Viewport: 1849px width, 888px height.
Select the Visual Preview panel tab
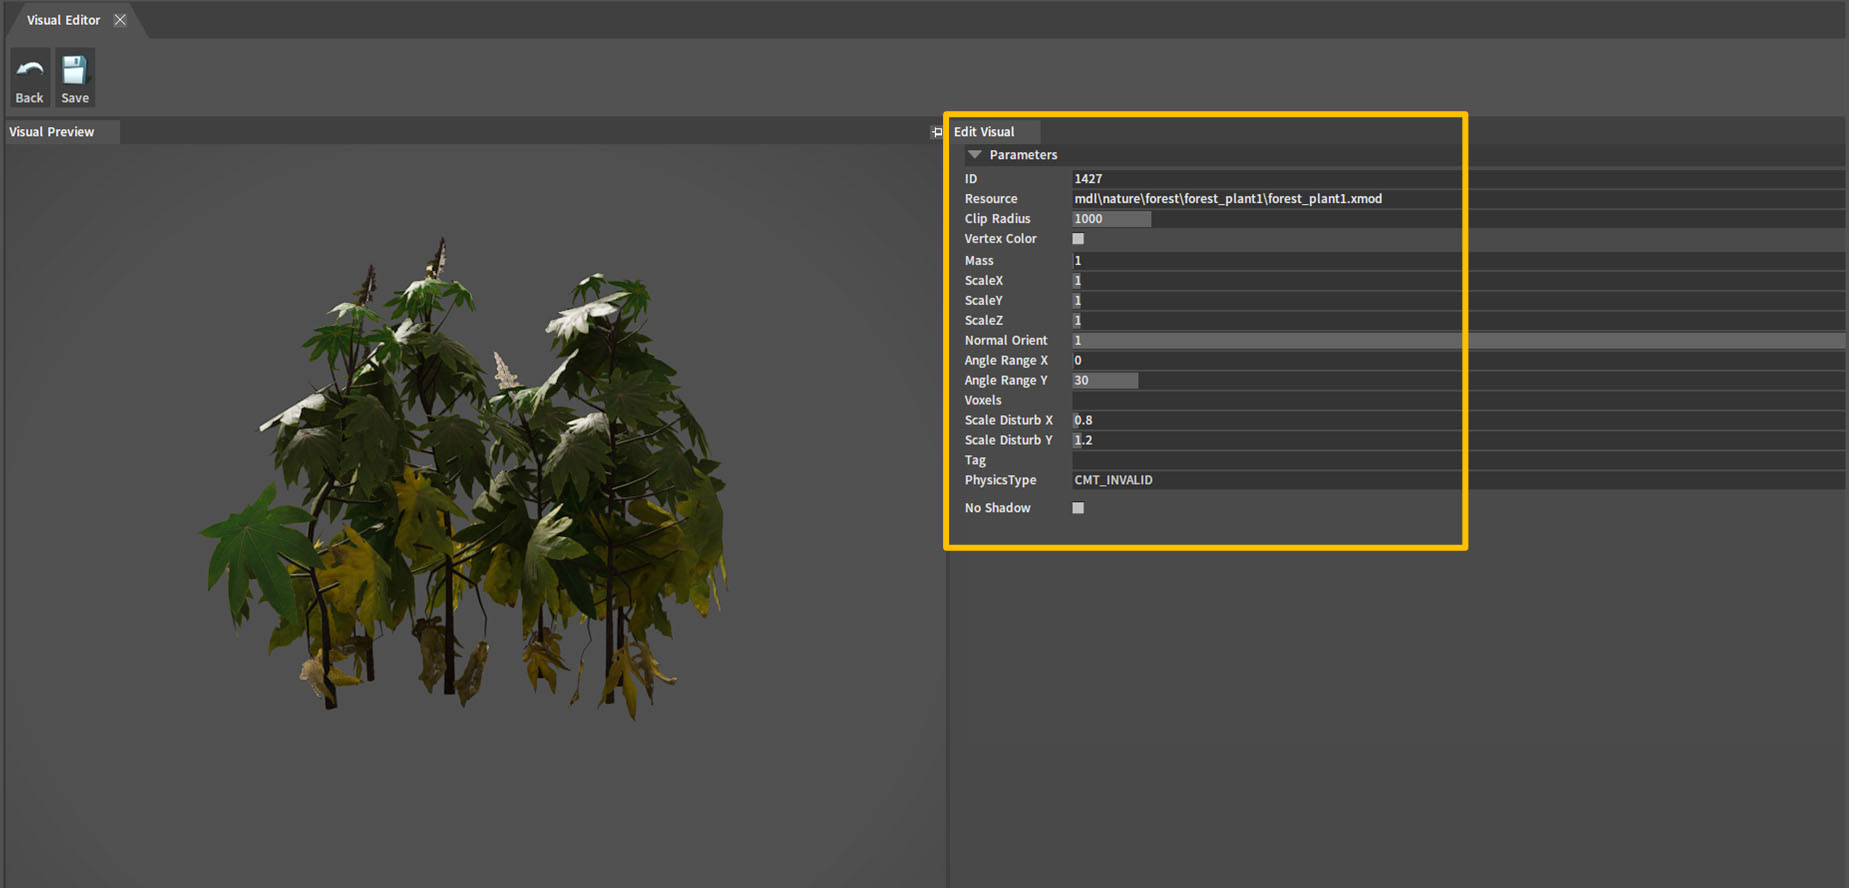pyautogui.click(x=52, y=132)
